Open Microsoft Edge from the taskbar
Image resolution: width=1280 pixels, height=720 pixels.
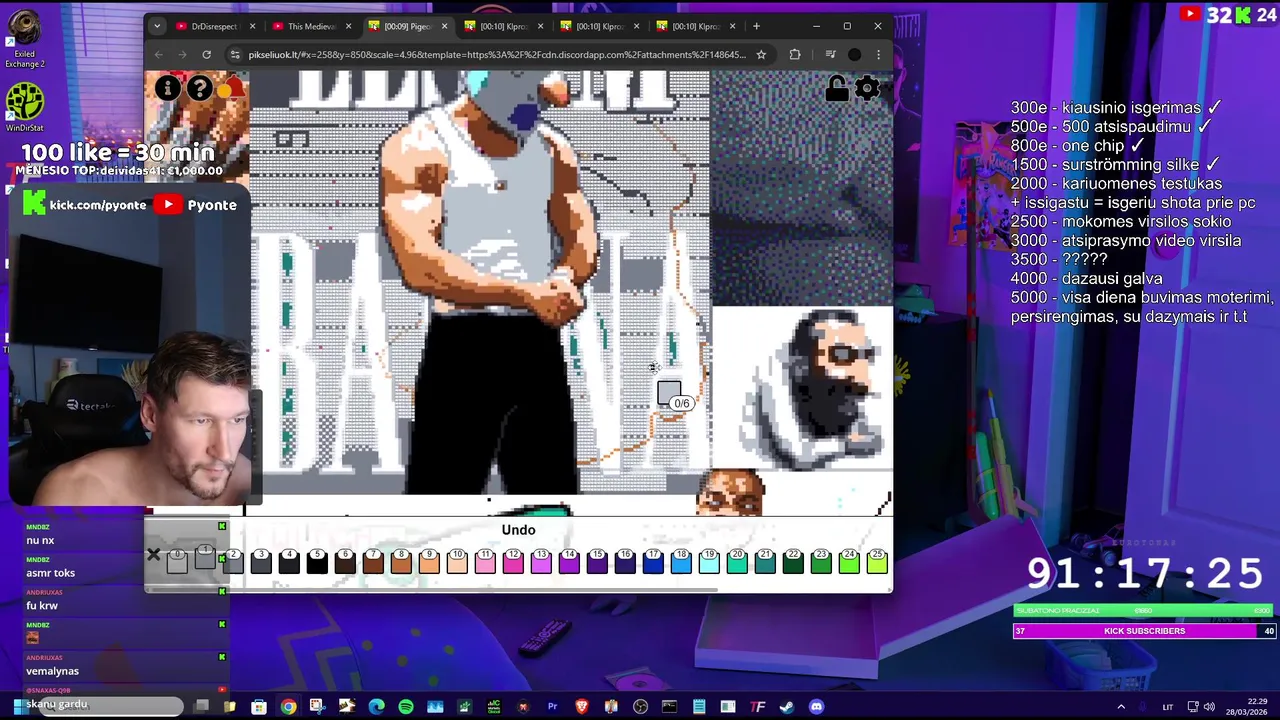[x=376, y=707]
